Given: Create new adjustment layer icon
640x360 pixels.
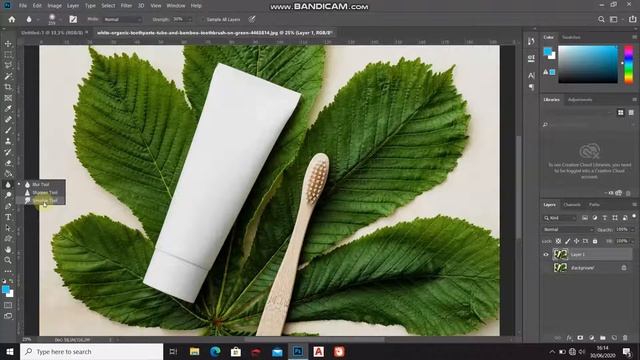Looking at the screenshot, I should [x=591, y=338].
